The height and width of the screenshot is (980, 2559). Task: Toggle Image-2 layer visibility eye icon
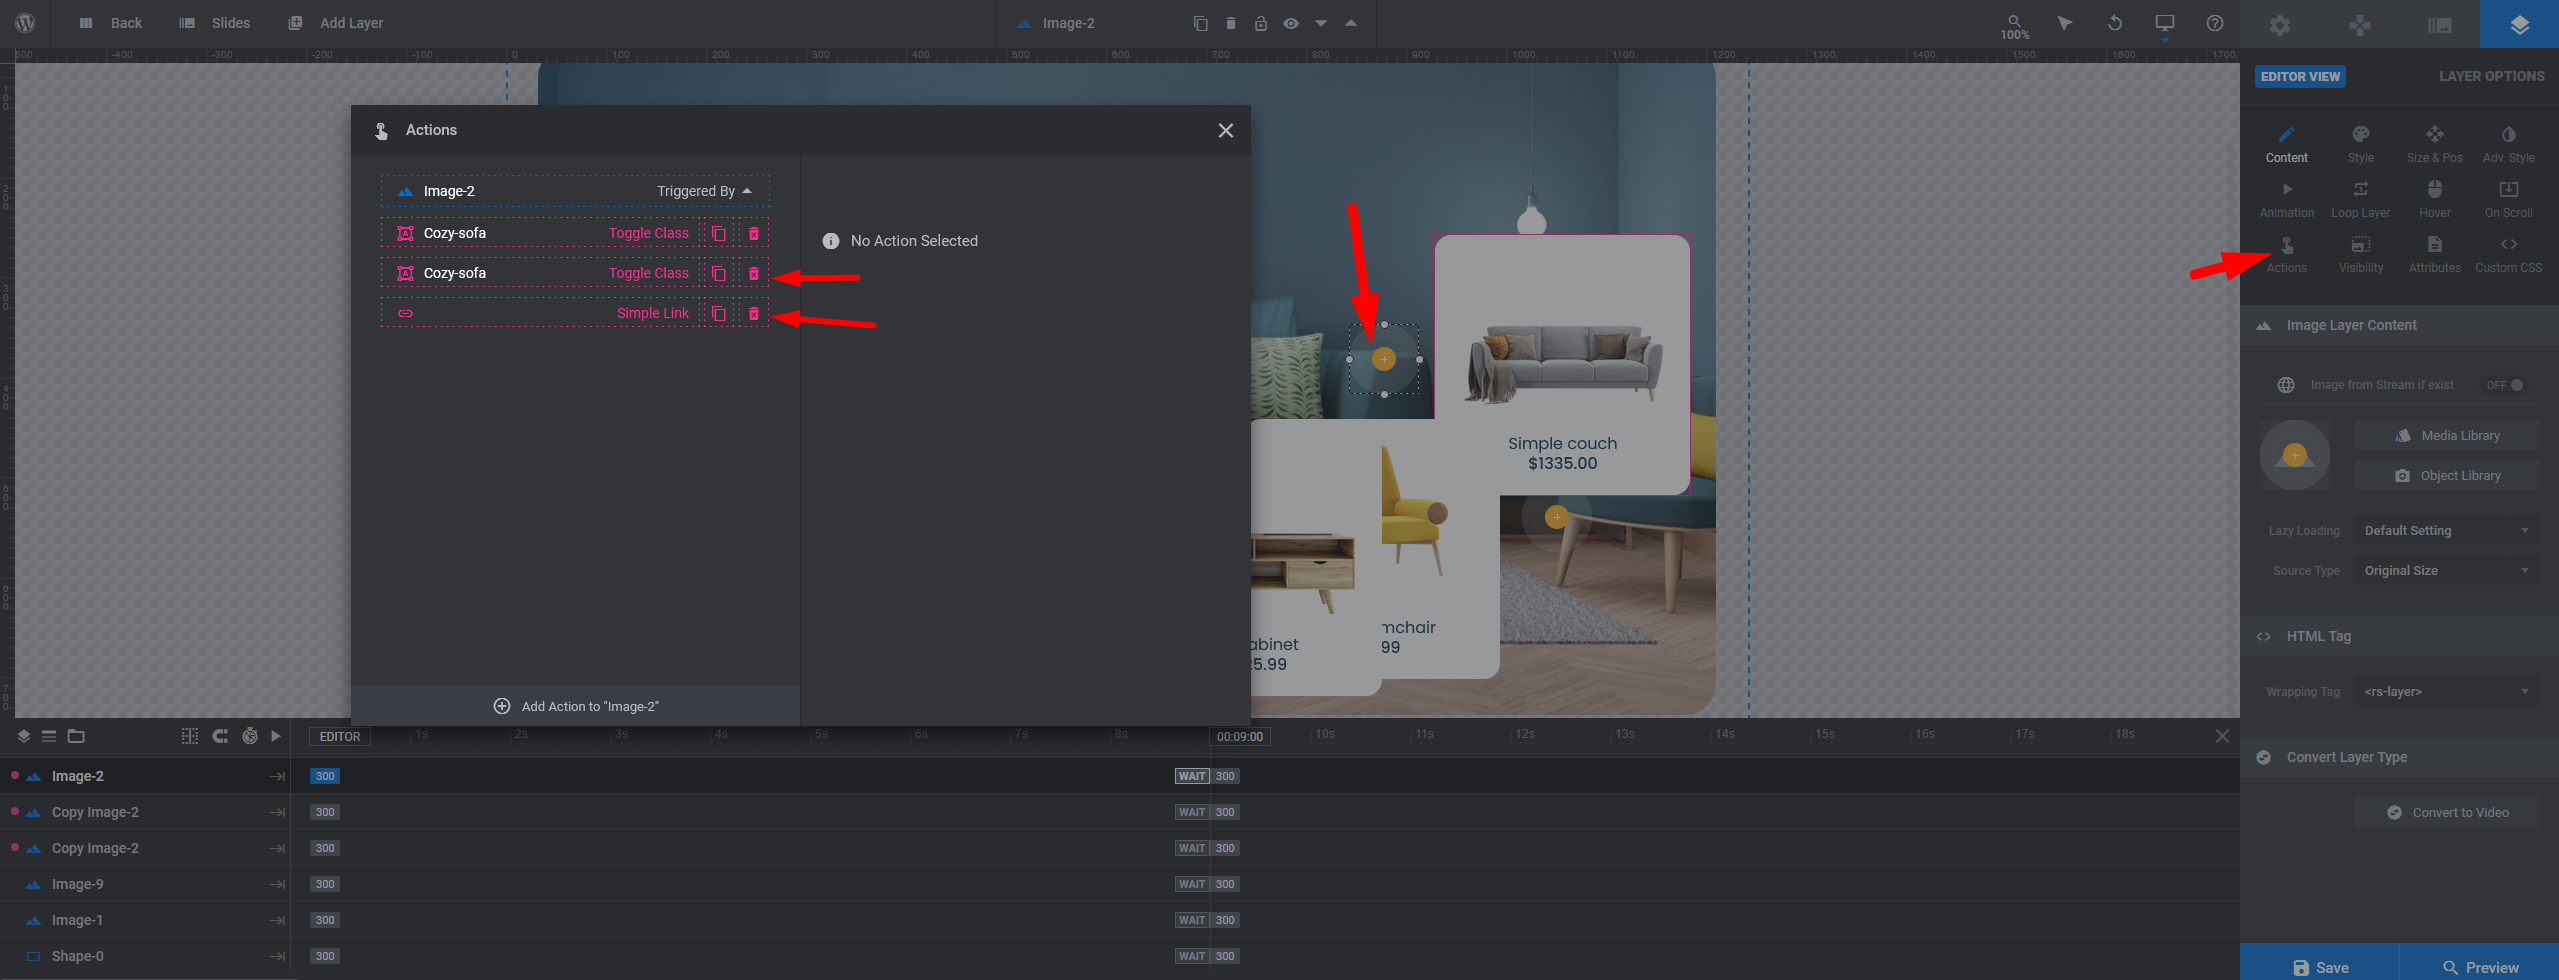click(x=1290, y=24)
